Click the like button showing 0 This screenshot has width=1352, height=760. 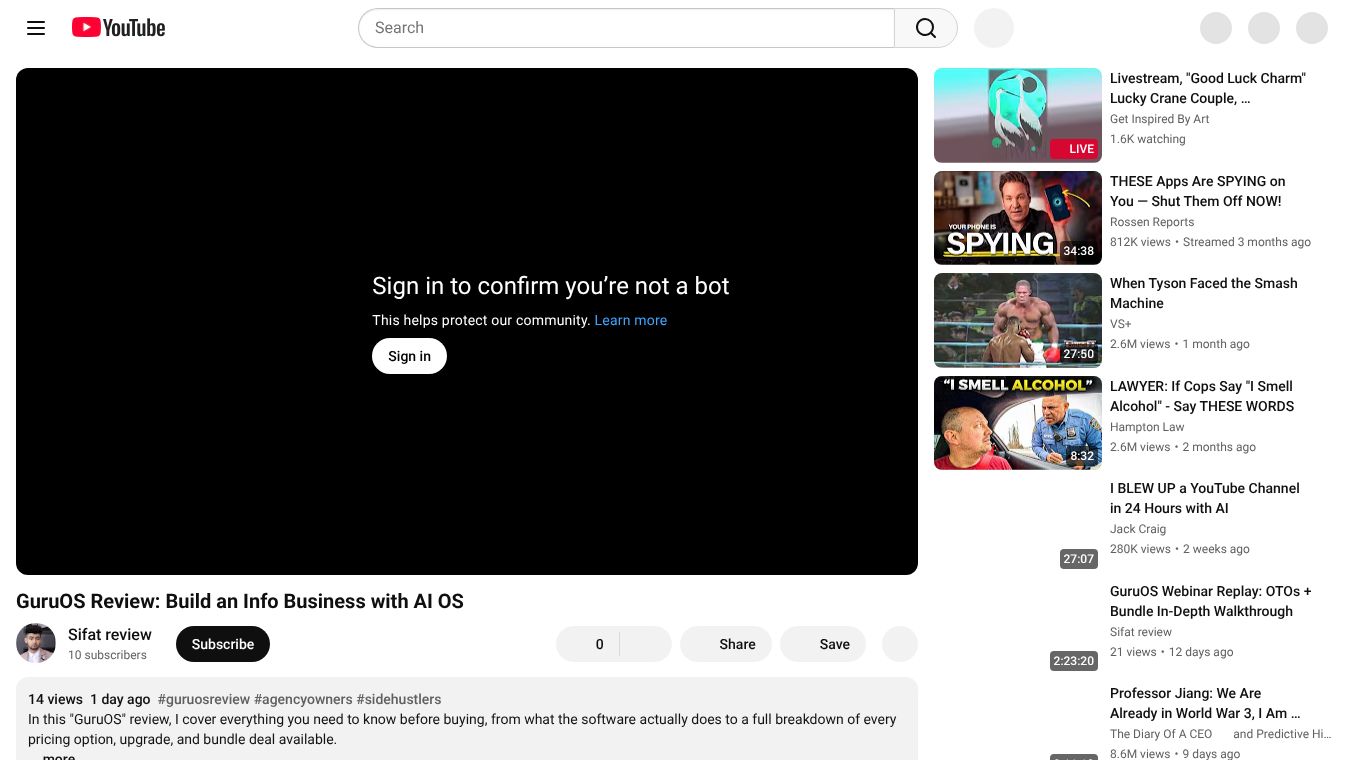588,644
